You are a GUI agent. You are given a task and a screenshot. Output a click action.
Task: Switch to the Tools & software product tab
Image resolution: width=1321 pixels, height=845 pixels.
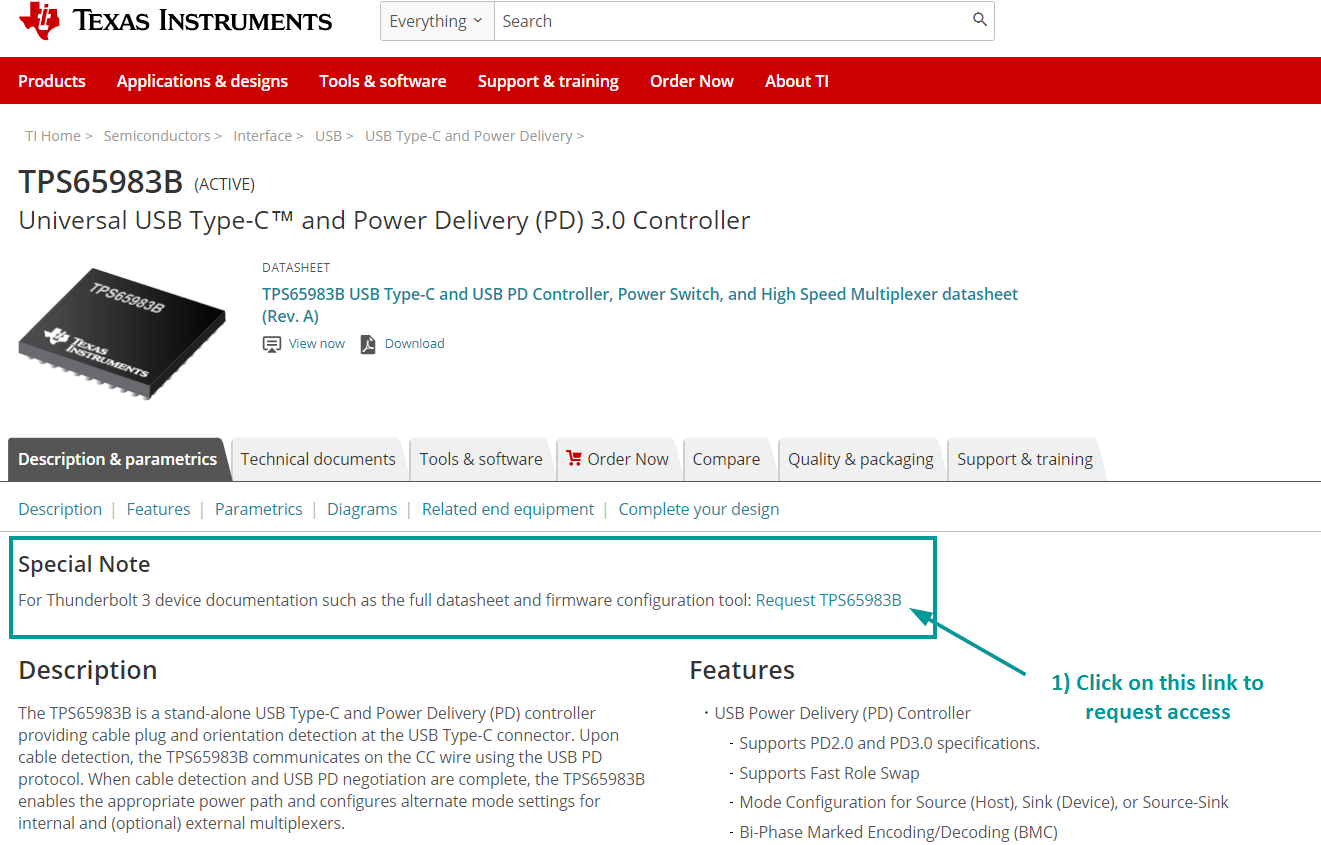pos(481,459)
